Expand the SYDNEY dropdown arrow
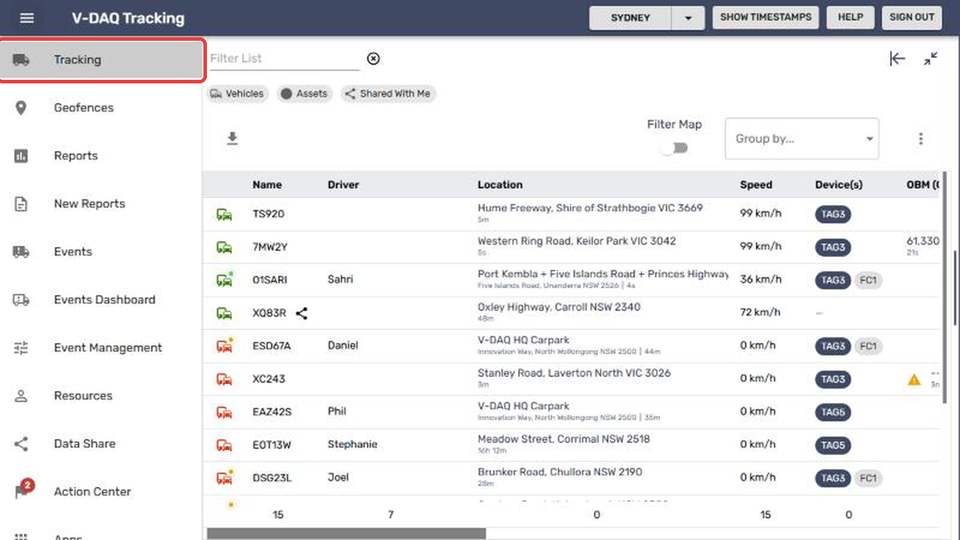This screenshot has width=960, height=540. pos(688,18)
